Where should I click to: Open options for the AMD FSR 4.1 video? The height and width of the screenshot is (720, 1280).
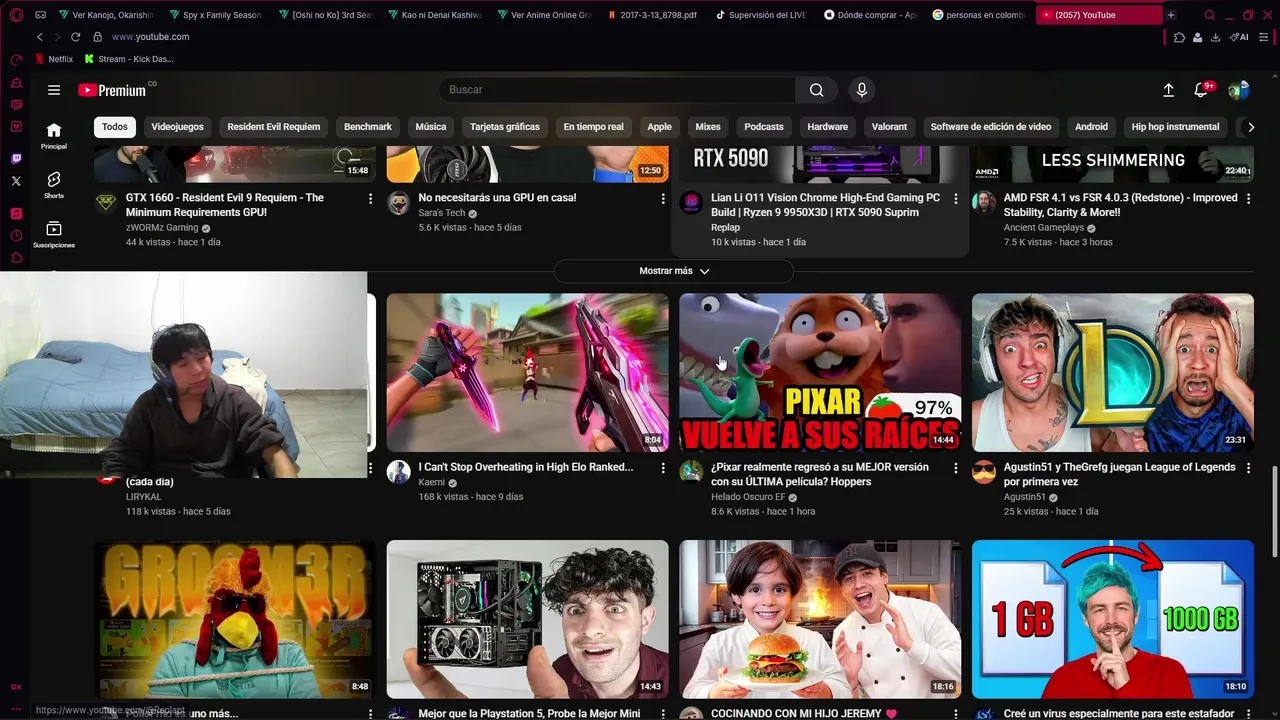click(1248, 199)
